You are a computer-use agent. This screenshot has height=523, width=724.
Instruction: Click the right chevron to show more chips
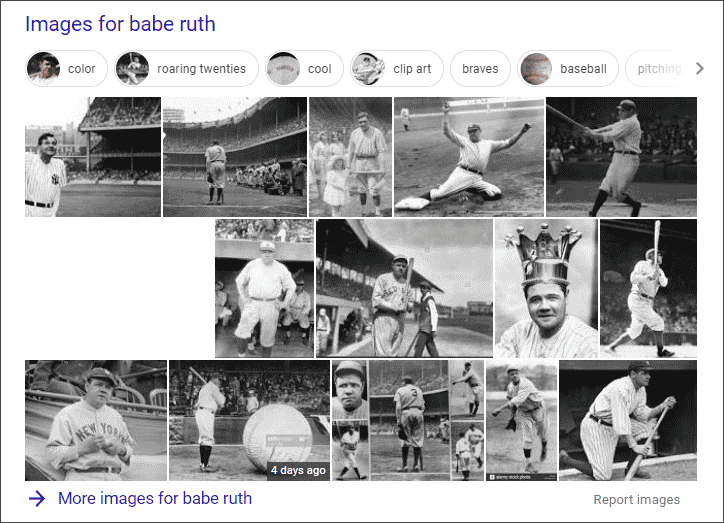(700, 68)
